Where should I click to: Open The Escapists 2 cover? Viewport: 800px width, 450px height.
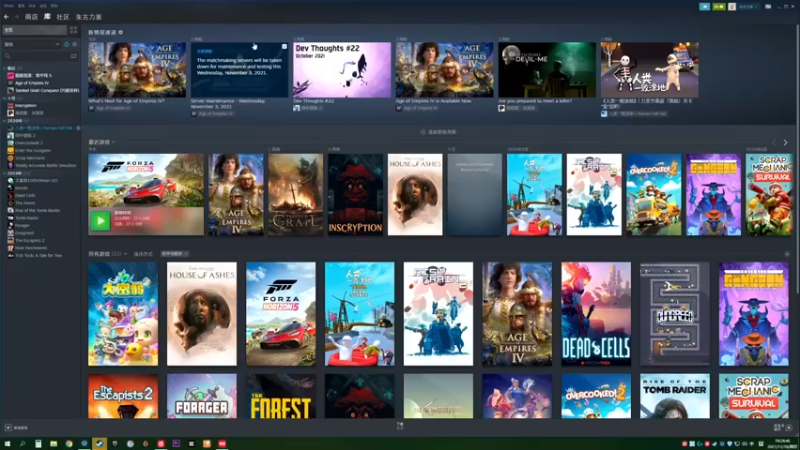123,396
